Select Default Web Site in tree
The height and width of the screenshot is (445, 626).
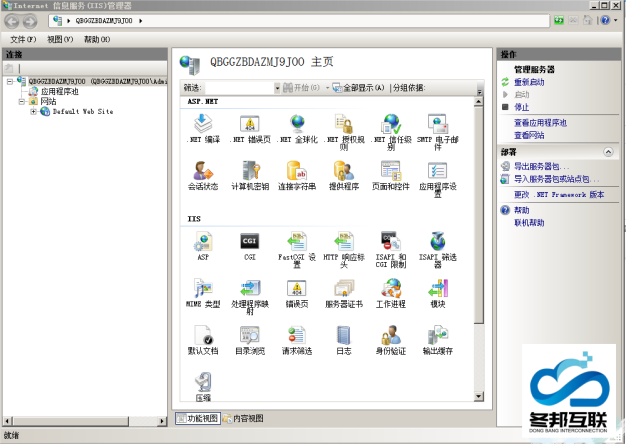pos(83,111)
